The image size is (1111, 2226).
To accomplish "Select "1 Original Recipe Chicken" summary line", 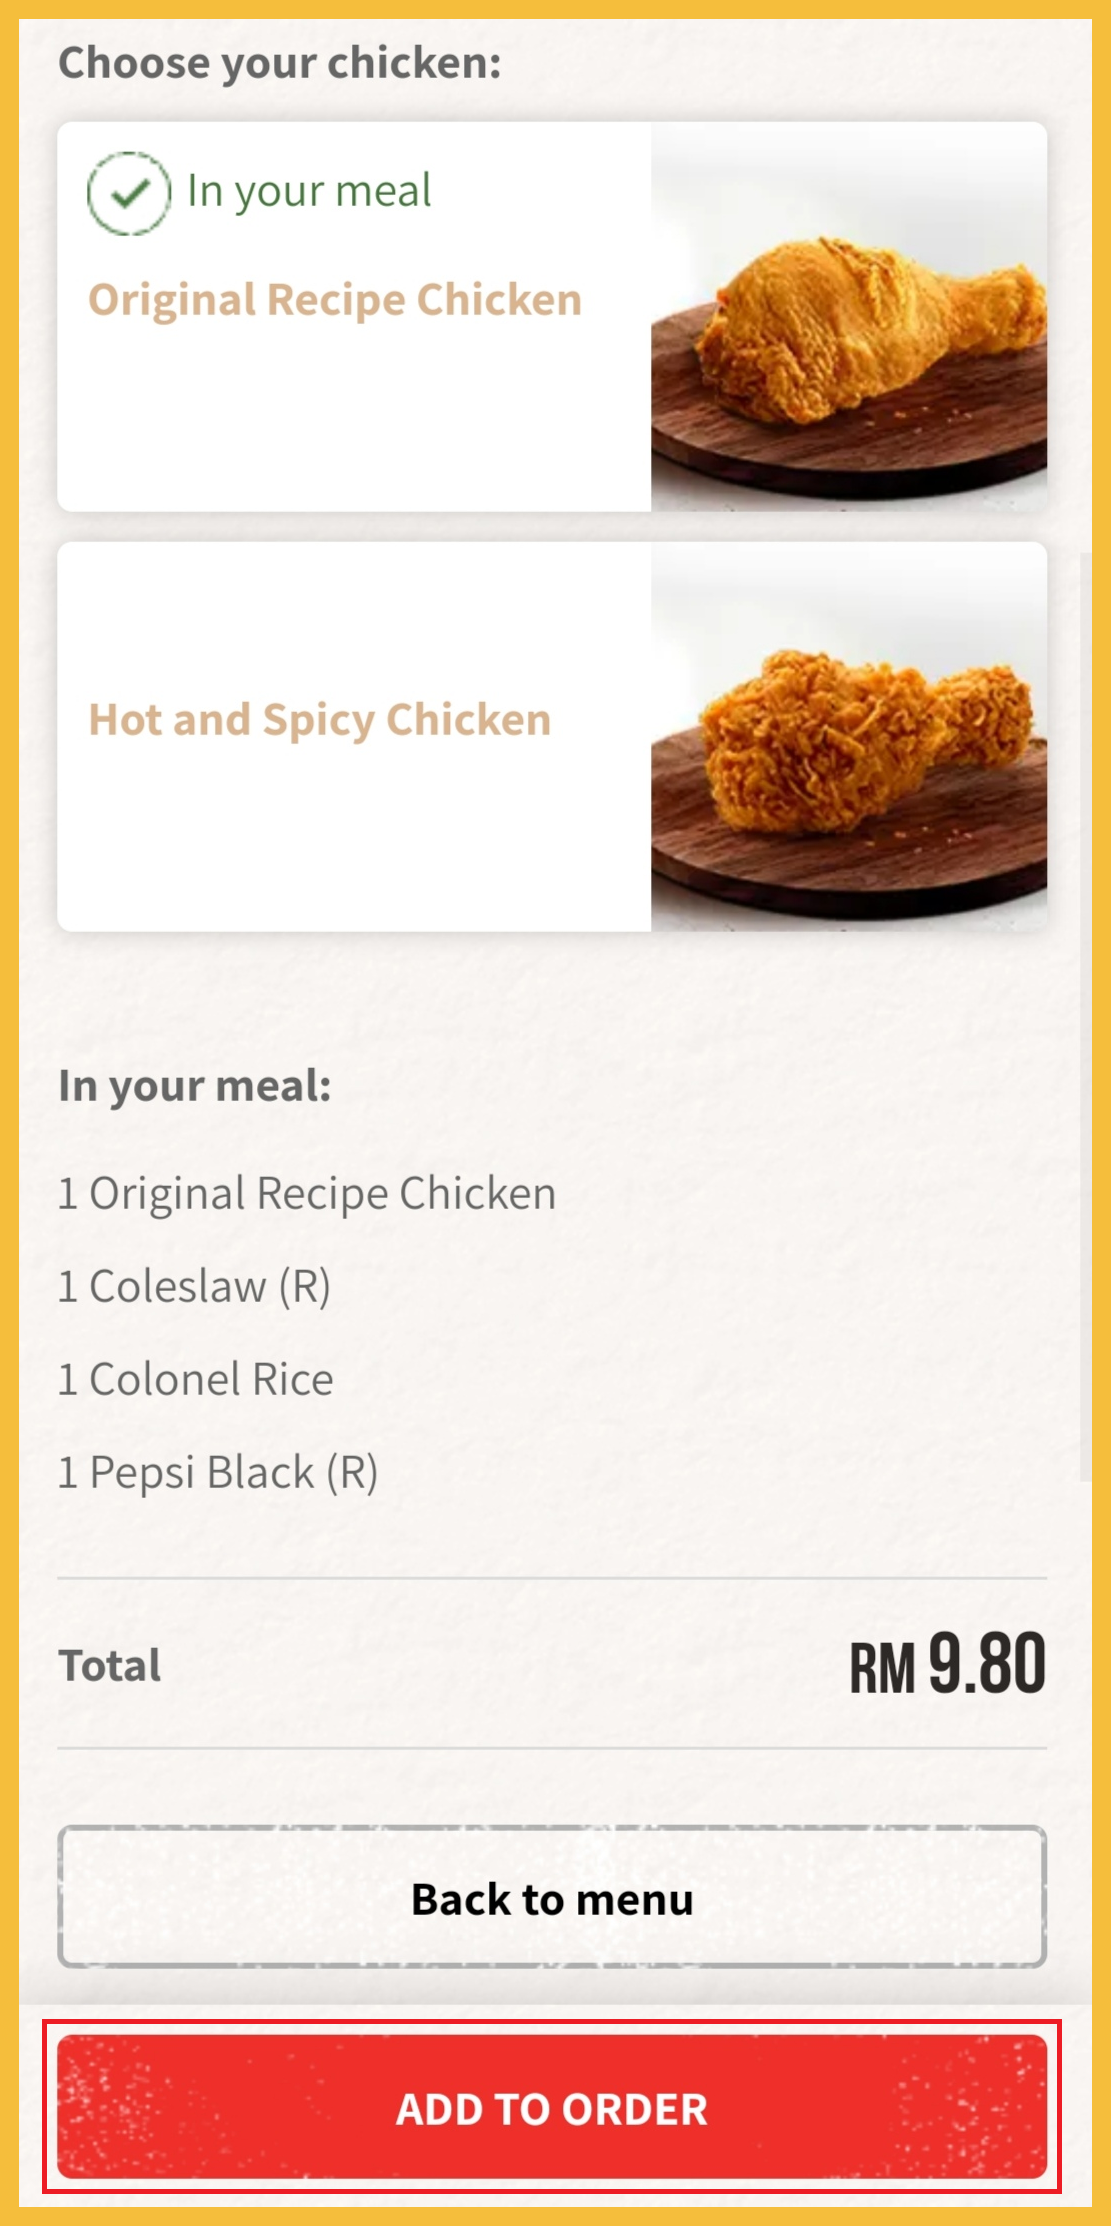I will click(x=307, y=1193).
